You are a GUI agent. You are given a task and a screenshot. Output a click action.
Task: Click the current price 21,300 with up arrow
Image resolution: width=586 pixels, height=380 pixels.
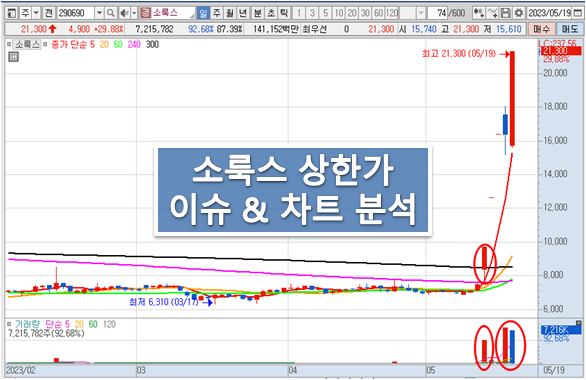point(39,29)
